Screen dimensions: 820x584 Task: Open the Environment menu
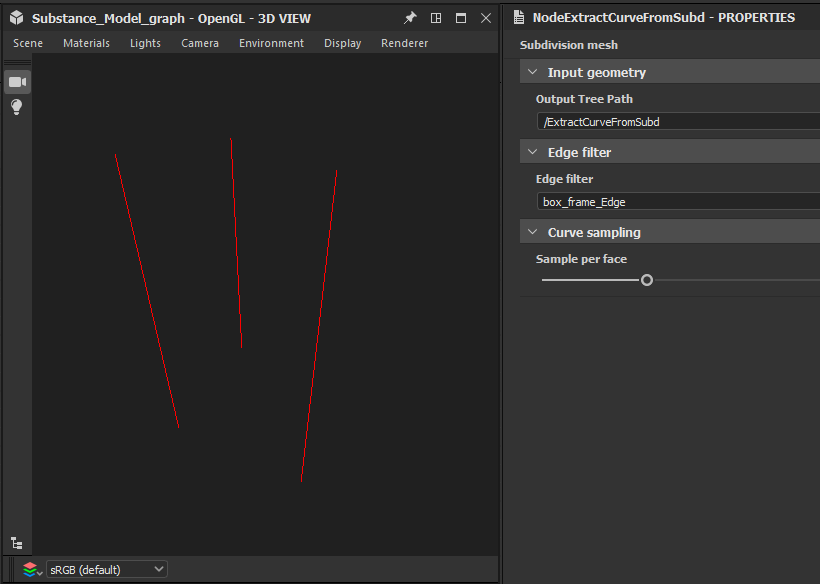[x=269, y=43]
